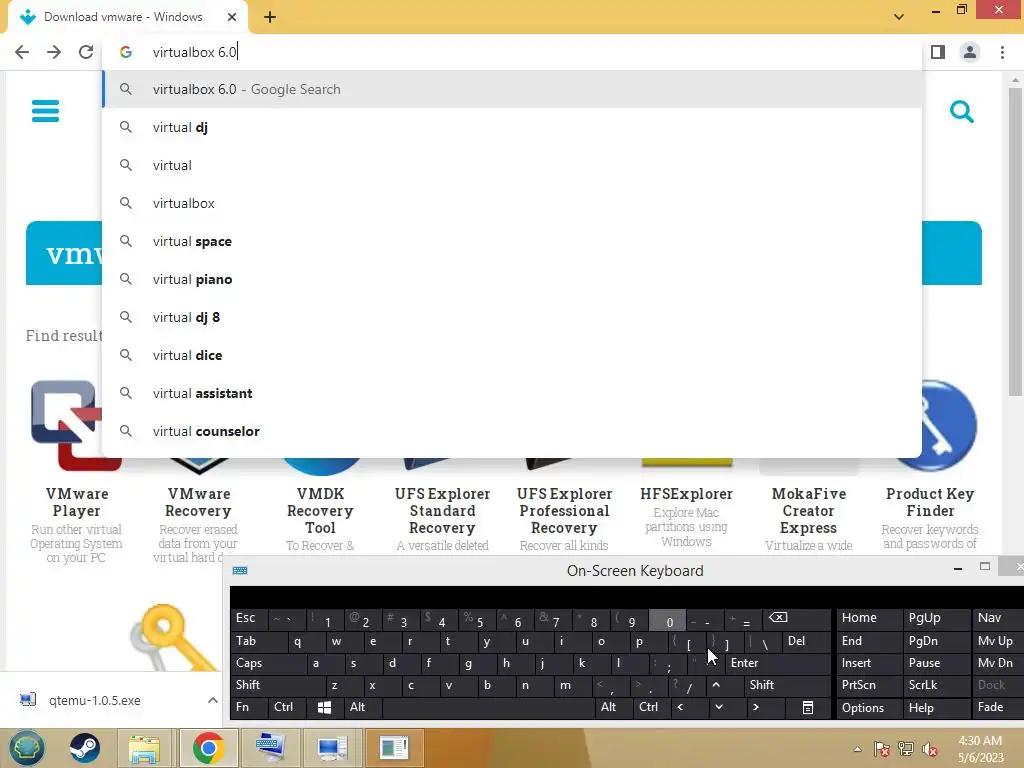This screenshot has width=1024, height=768.
Task: Select the 'virtual dj' suggestion
Action: pyautogui.click(x=513, y=127)
